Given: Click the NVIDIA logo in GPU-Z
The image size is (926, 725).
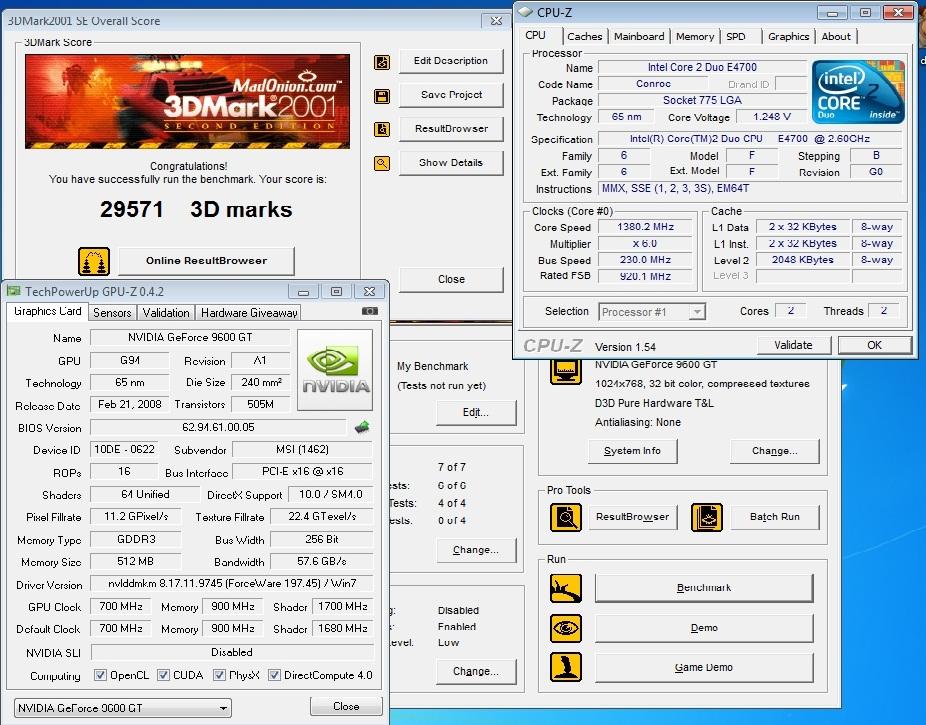Looking at the screenshot, I should coord(335,370).
